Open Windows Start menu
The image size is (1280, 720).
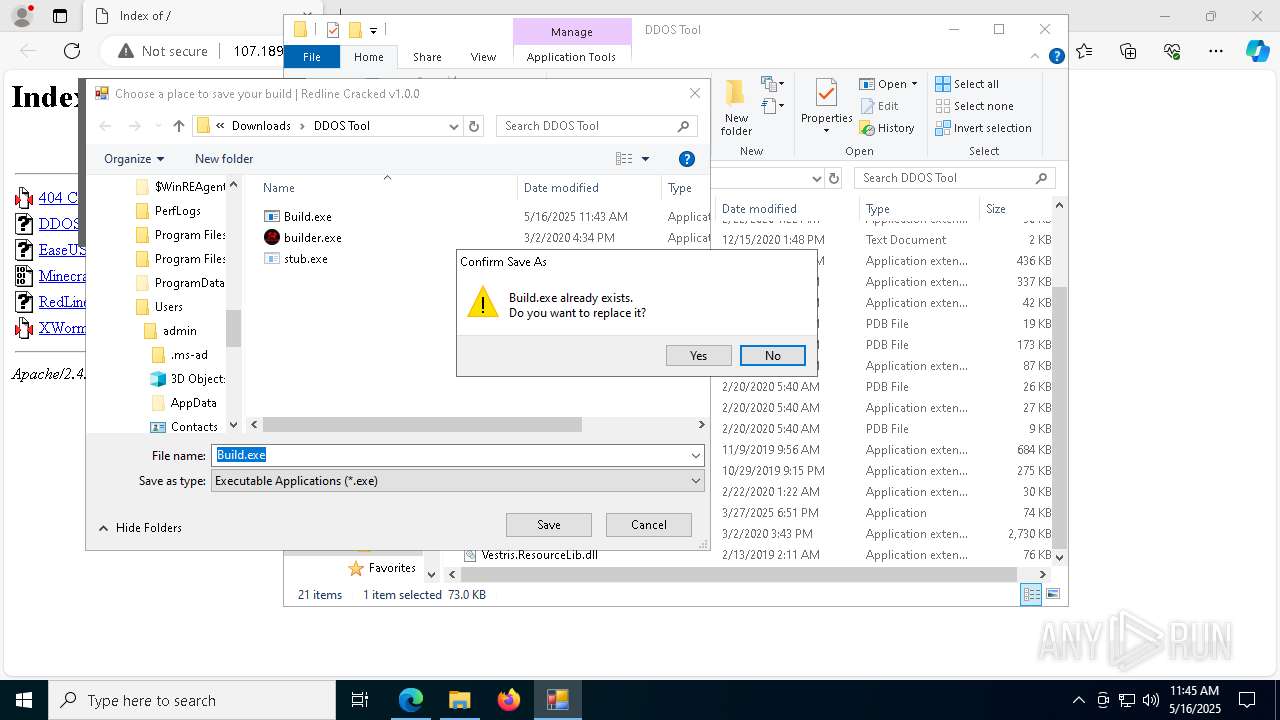[x=23, y=700]
